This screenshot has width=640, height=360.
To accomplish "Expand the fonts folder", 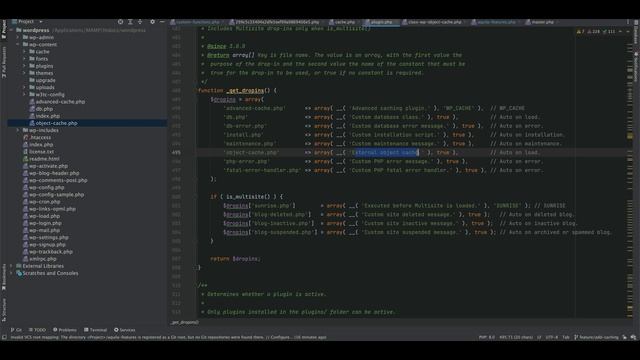I will point(24,59).
